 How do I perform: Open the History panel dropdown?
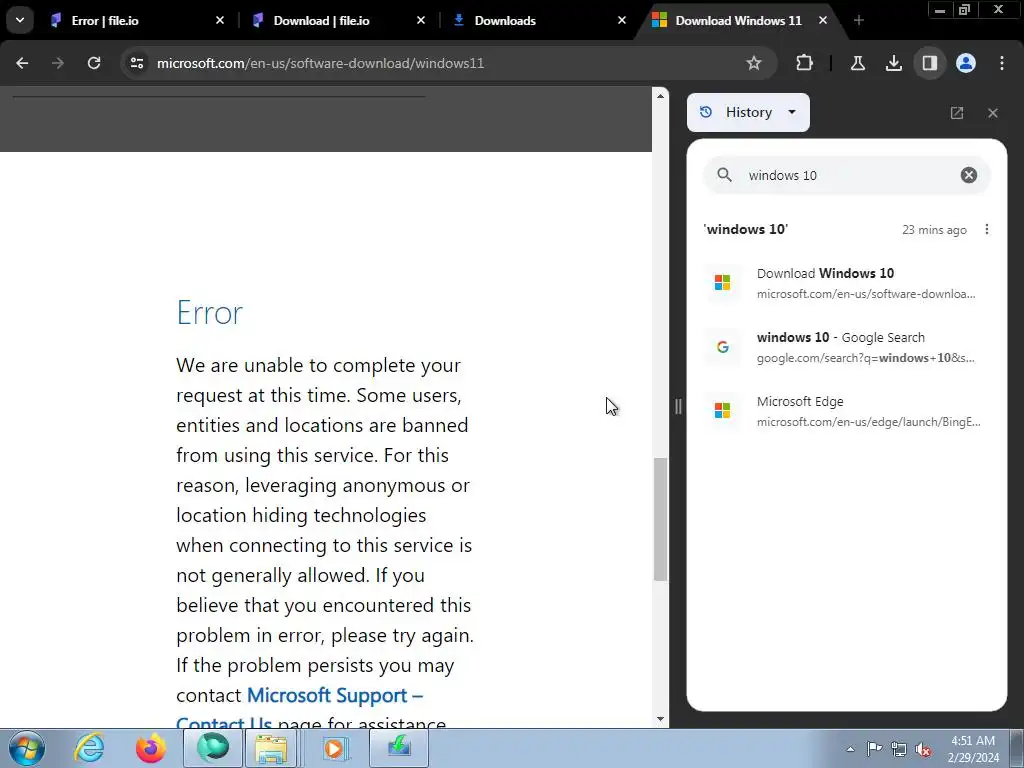click(748, 112)
